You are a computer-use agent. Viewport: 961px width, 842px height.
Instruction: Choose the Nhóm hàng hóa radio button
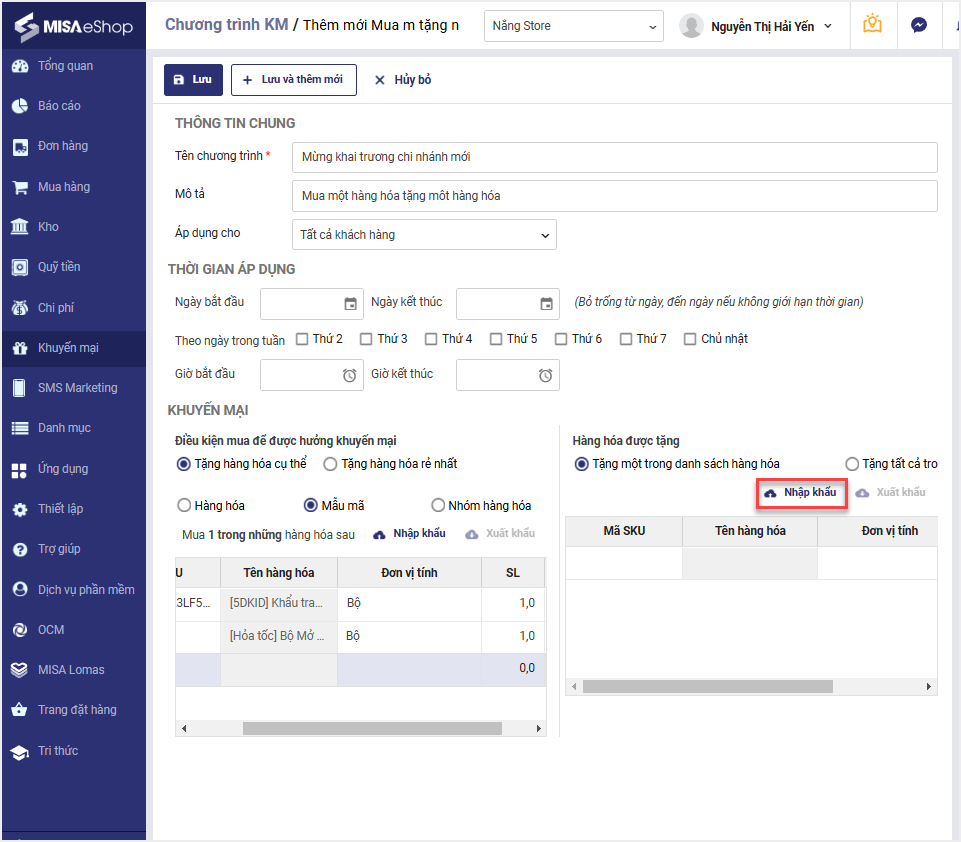(x=438, y=505)
